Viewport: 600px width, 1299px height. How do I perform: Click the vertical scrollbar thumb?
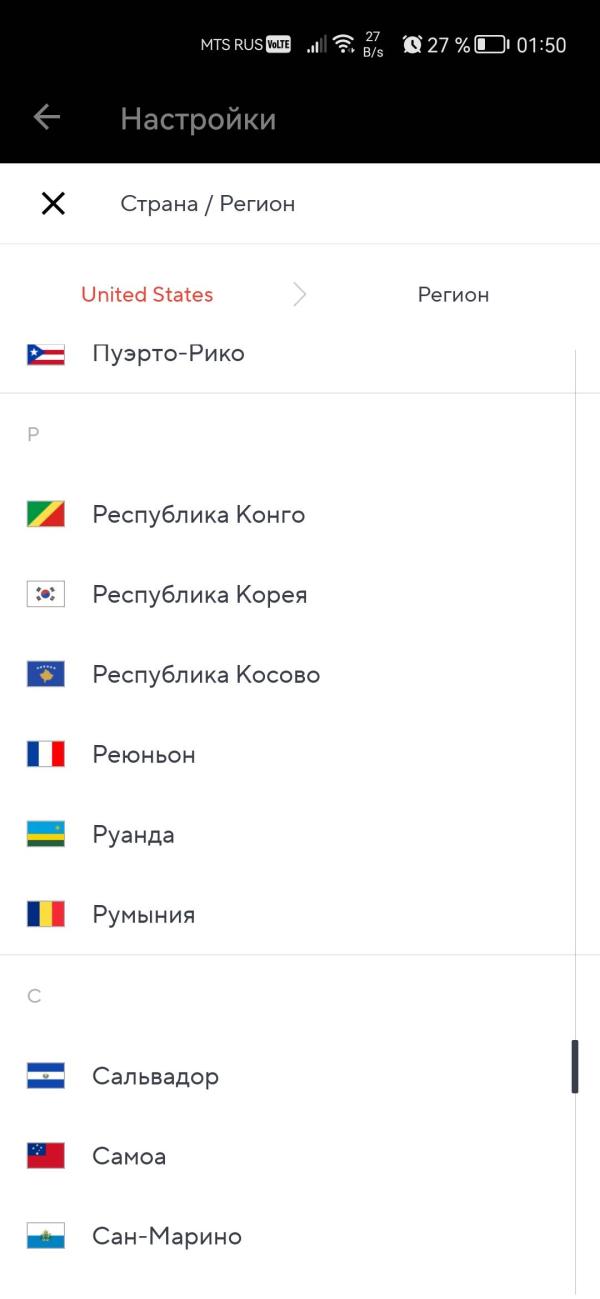575,1066
